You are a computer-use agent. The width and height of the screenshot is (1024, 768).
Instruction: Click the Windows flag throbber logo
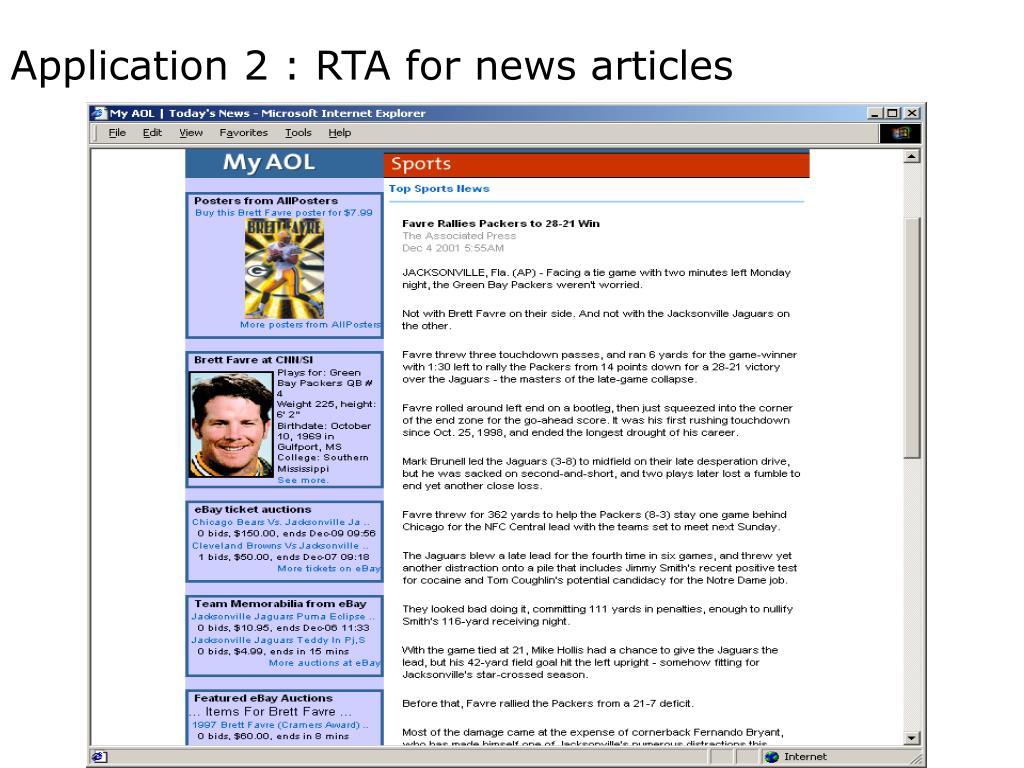(901, 133)
